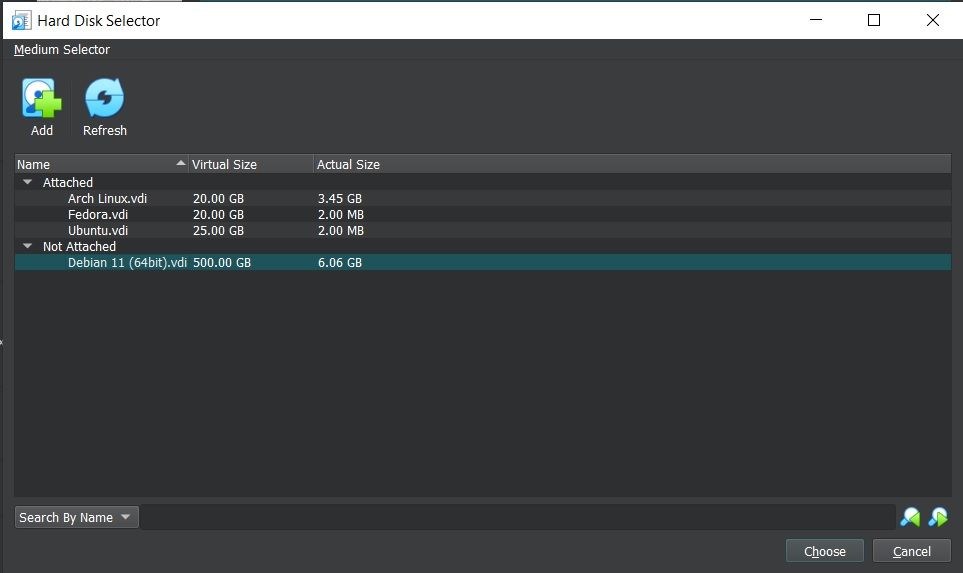Screen dimensions: 963x573
Task: Click the Refresh media list icon
Action: 104,100
